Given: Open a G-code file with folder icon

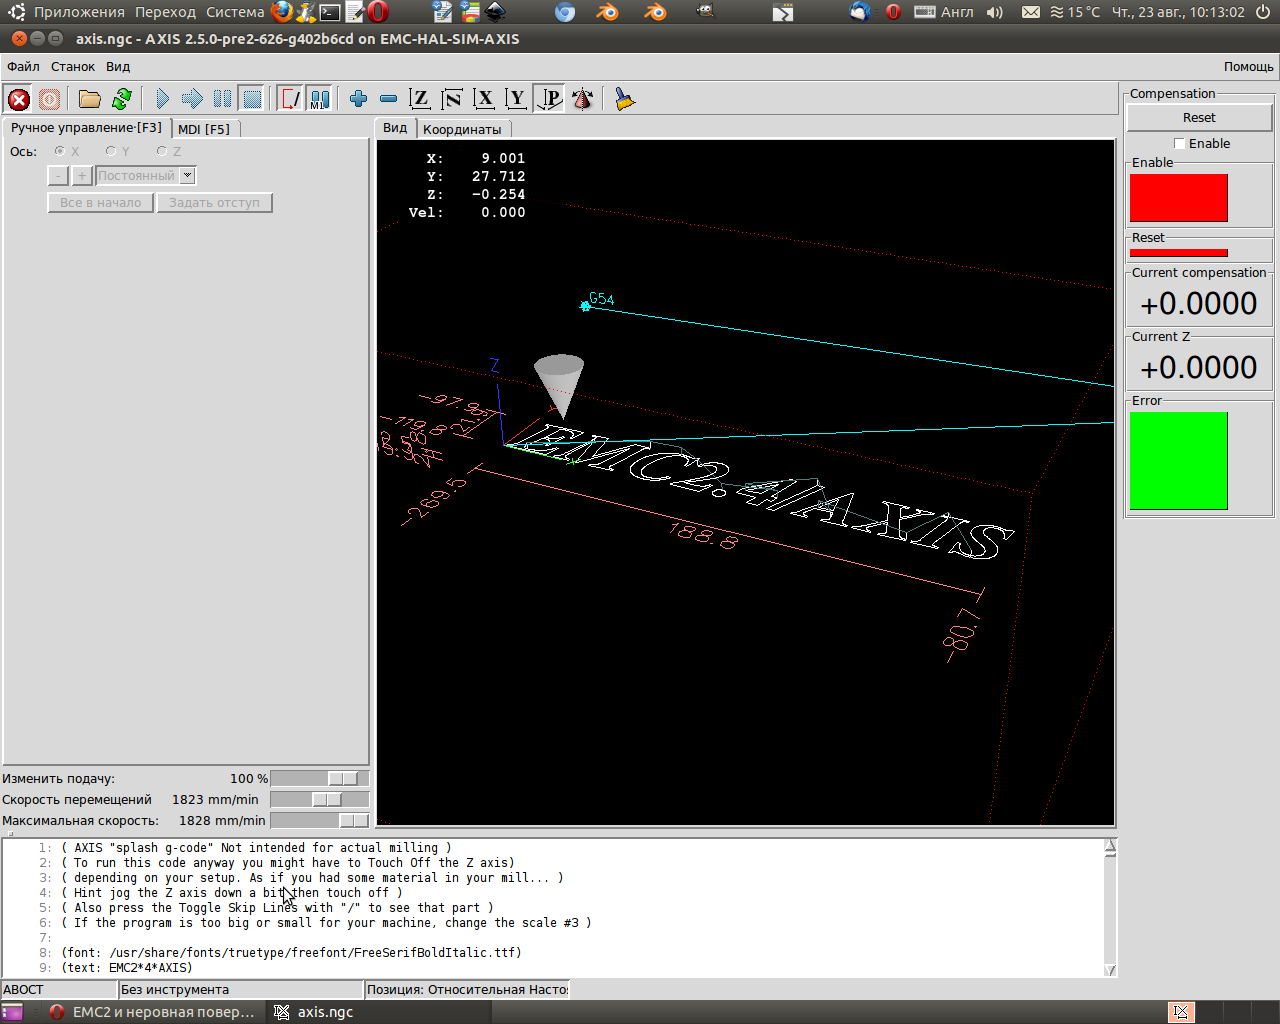Looking at the screenshot, I should [x=90, y=99].
